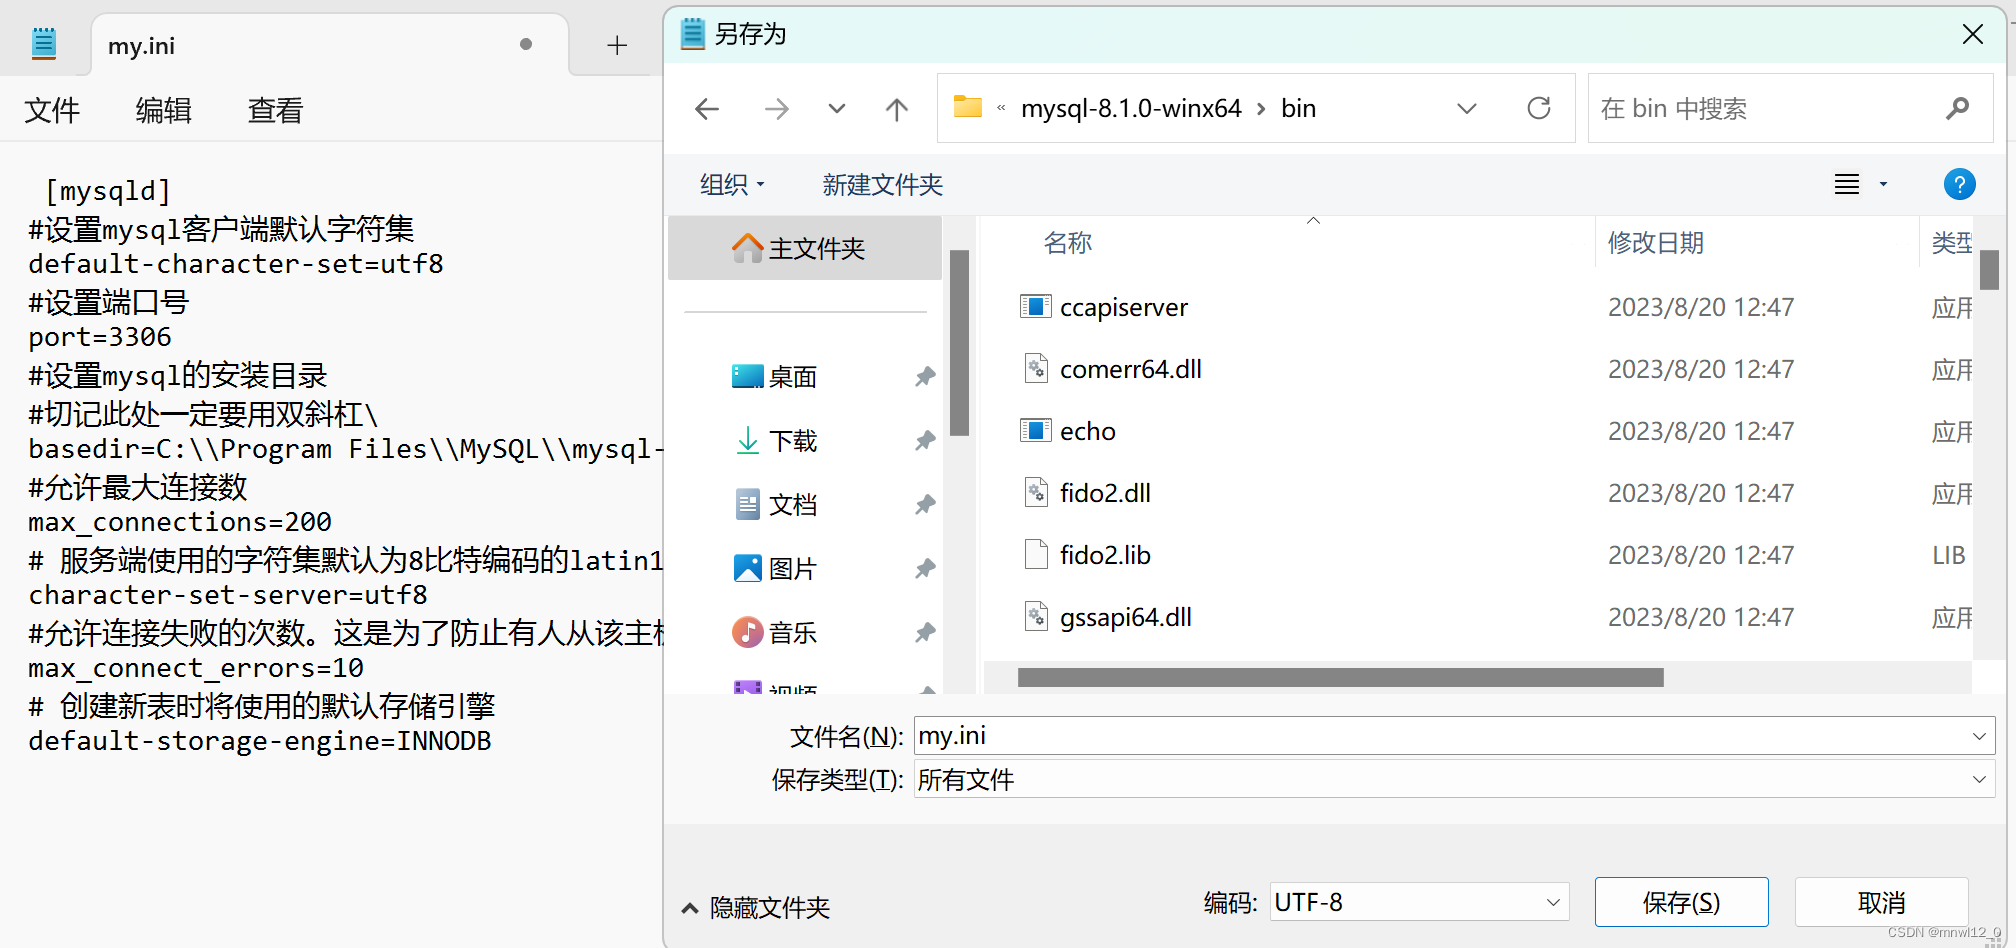Click the search magnifier in the search box

(1957, 108)
